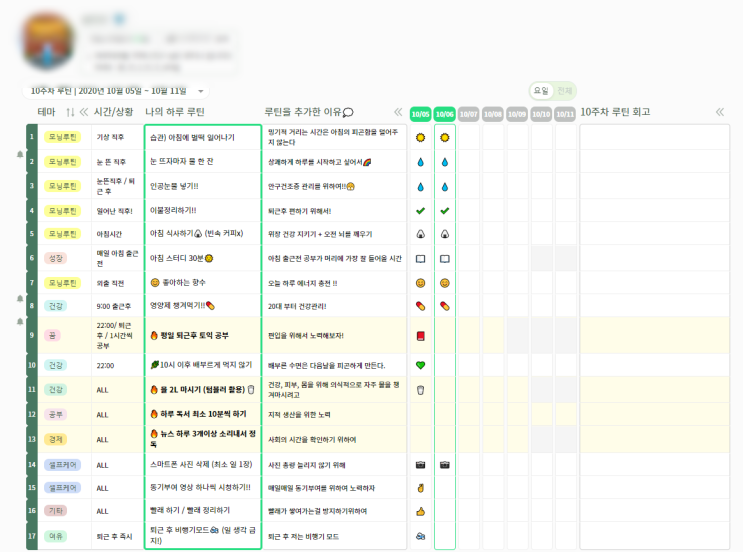Click the airplane icon in the 비행기모드 row
The image size is (743, 552).
[x=420, y=536]
